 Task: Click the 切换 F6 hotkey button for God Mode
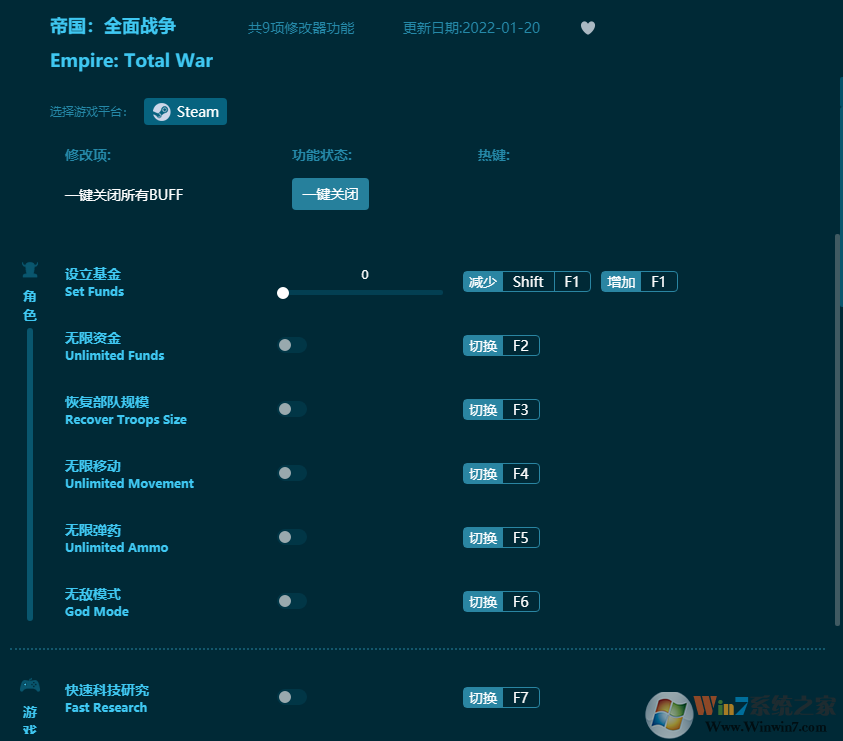[500, 601]
